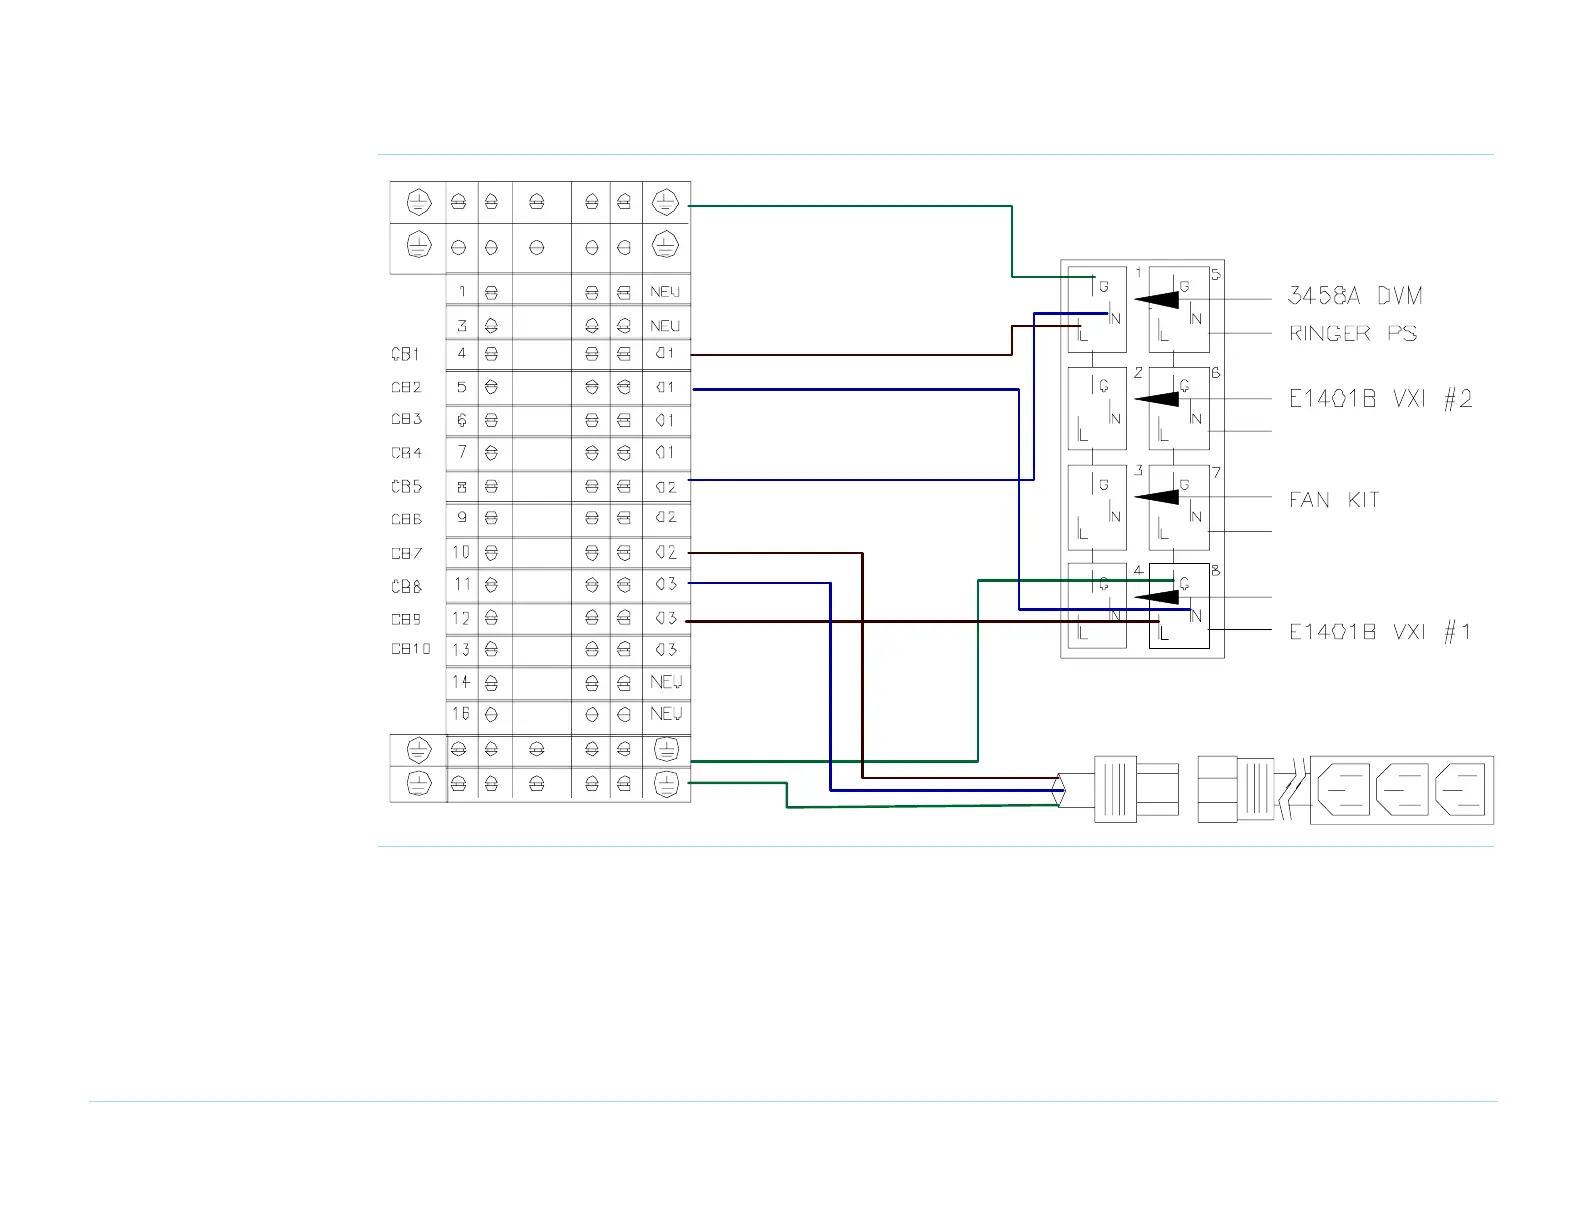Screen dimensions: 1584x1224
Task: Click terminal number 14 in the terminal strip
Action: pyautogui.click(x=460, y=682)
